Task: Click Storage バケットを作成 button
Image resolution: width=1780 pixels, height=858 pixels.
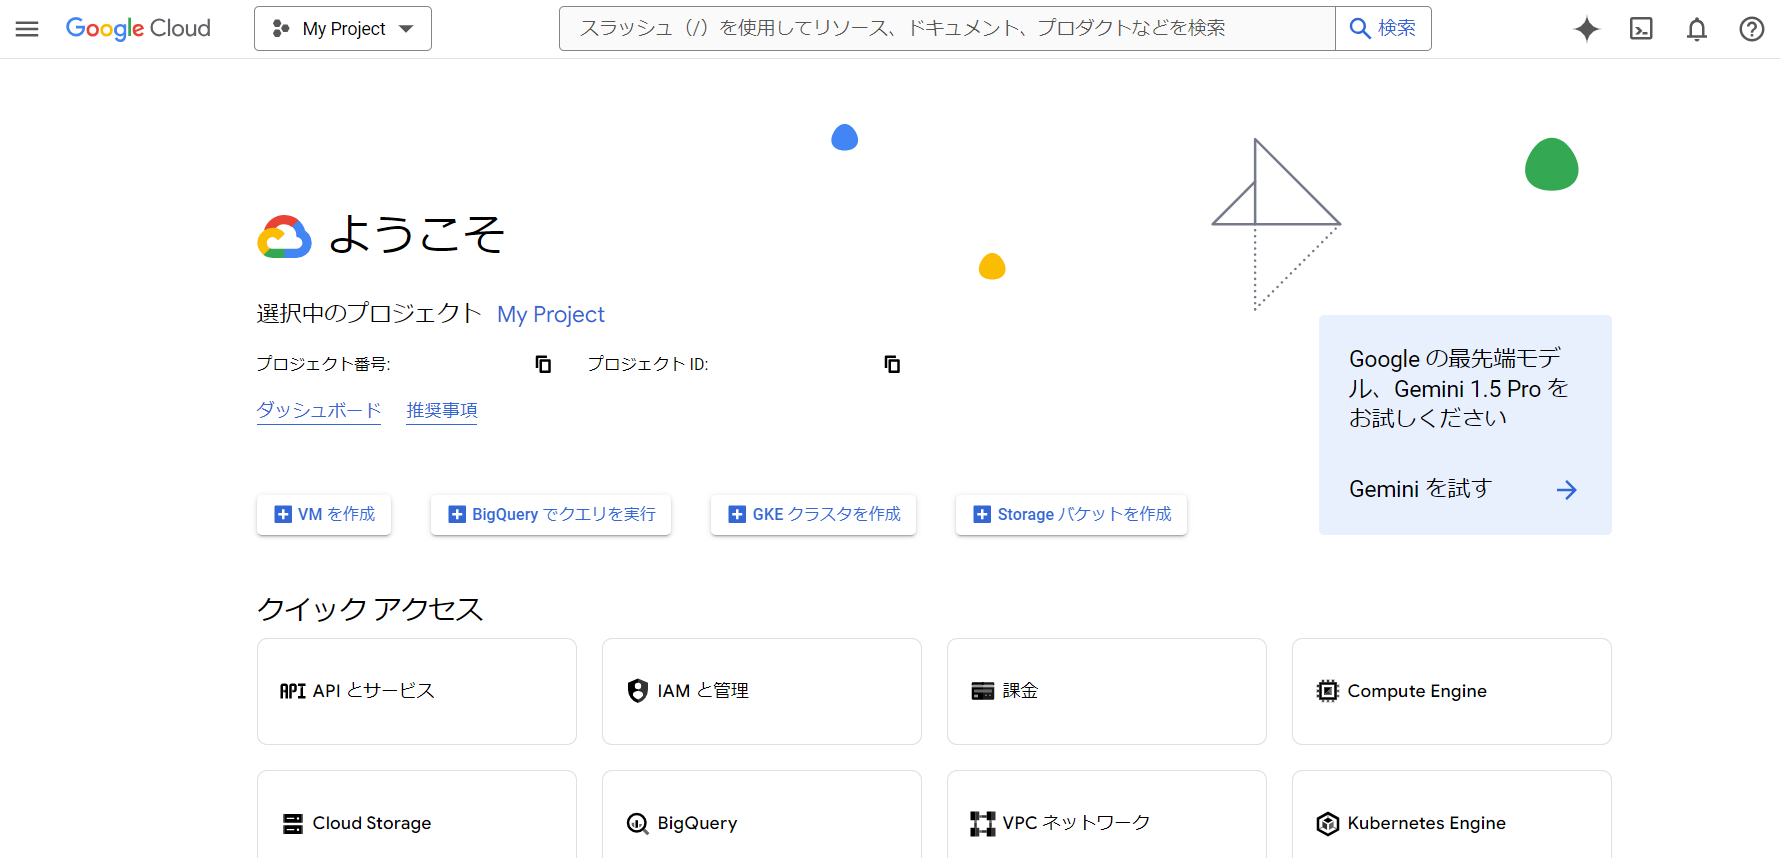Action: click(1071, 514)
